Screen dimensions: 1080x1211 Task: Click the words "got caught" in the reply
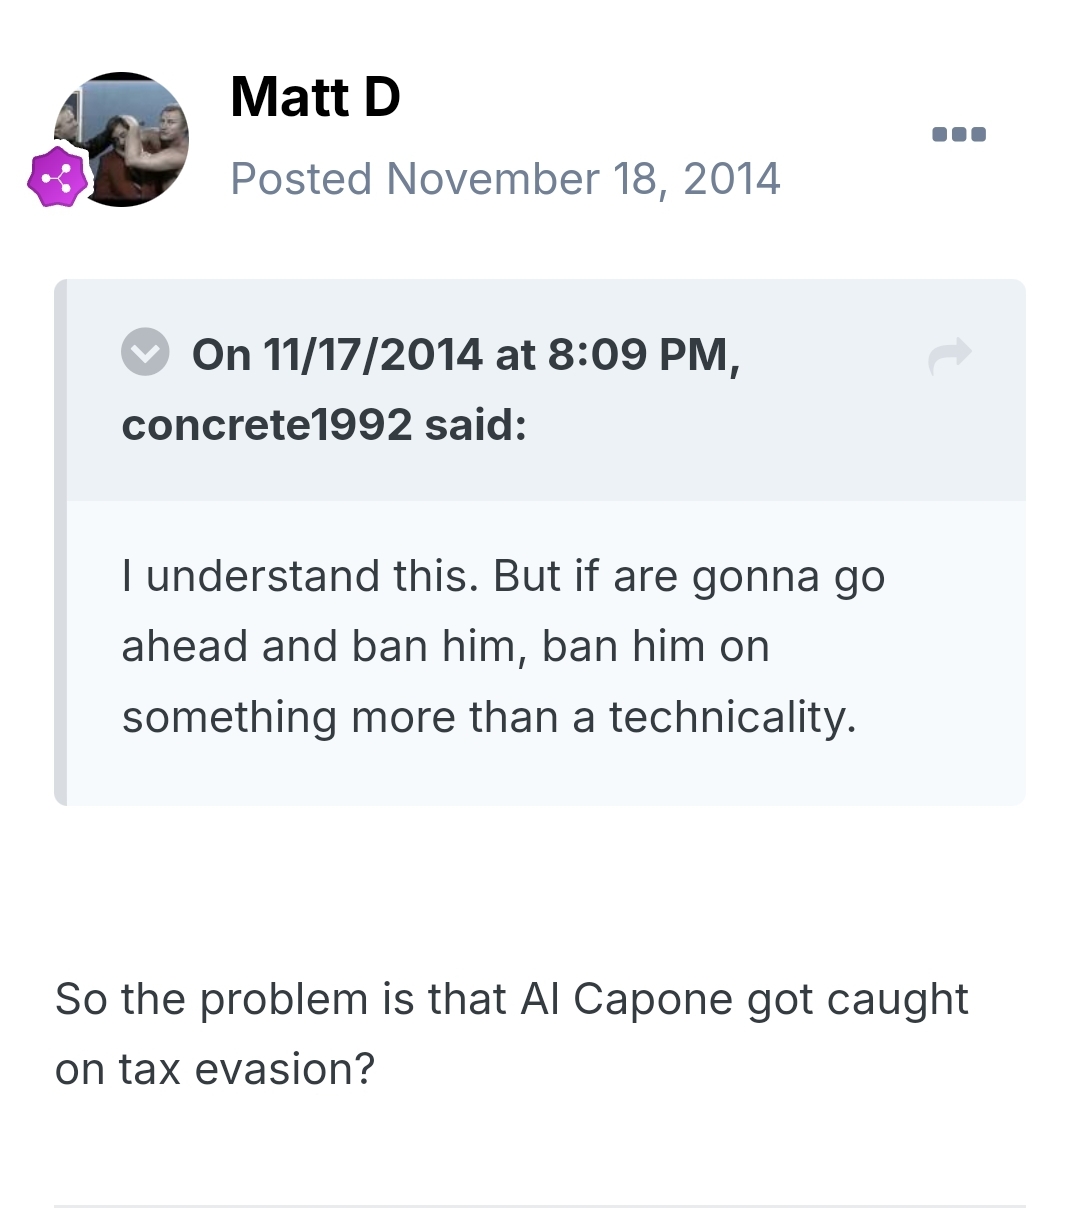[857, 999]
